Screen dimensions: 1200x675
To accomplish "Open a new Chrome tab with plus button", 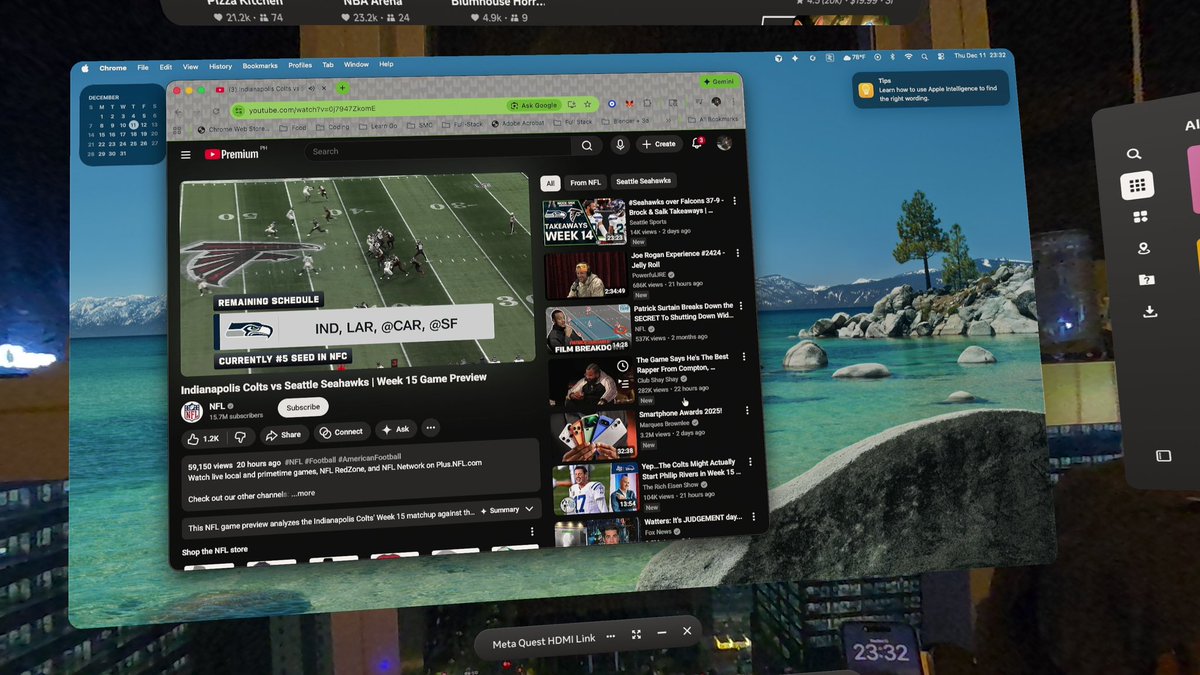I will [341, 88].
